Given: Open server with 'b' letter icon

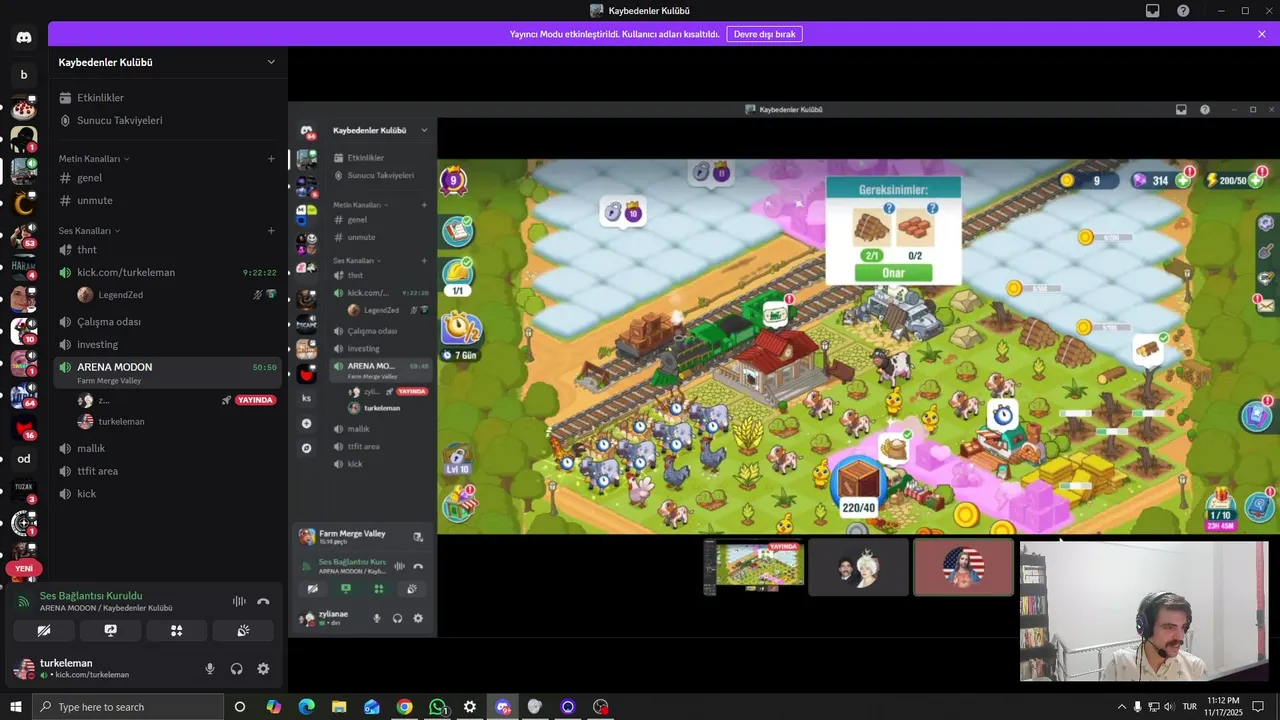Looking at the screenshot, I should pyautogui.click(x=24, y=75).
